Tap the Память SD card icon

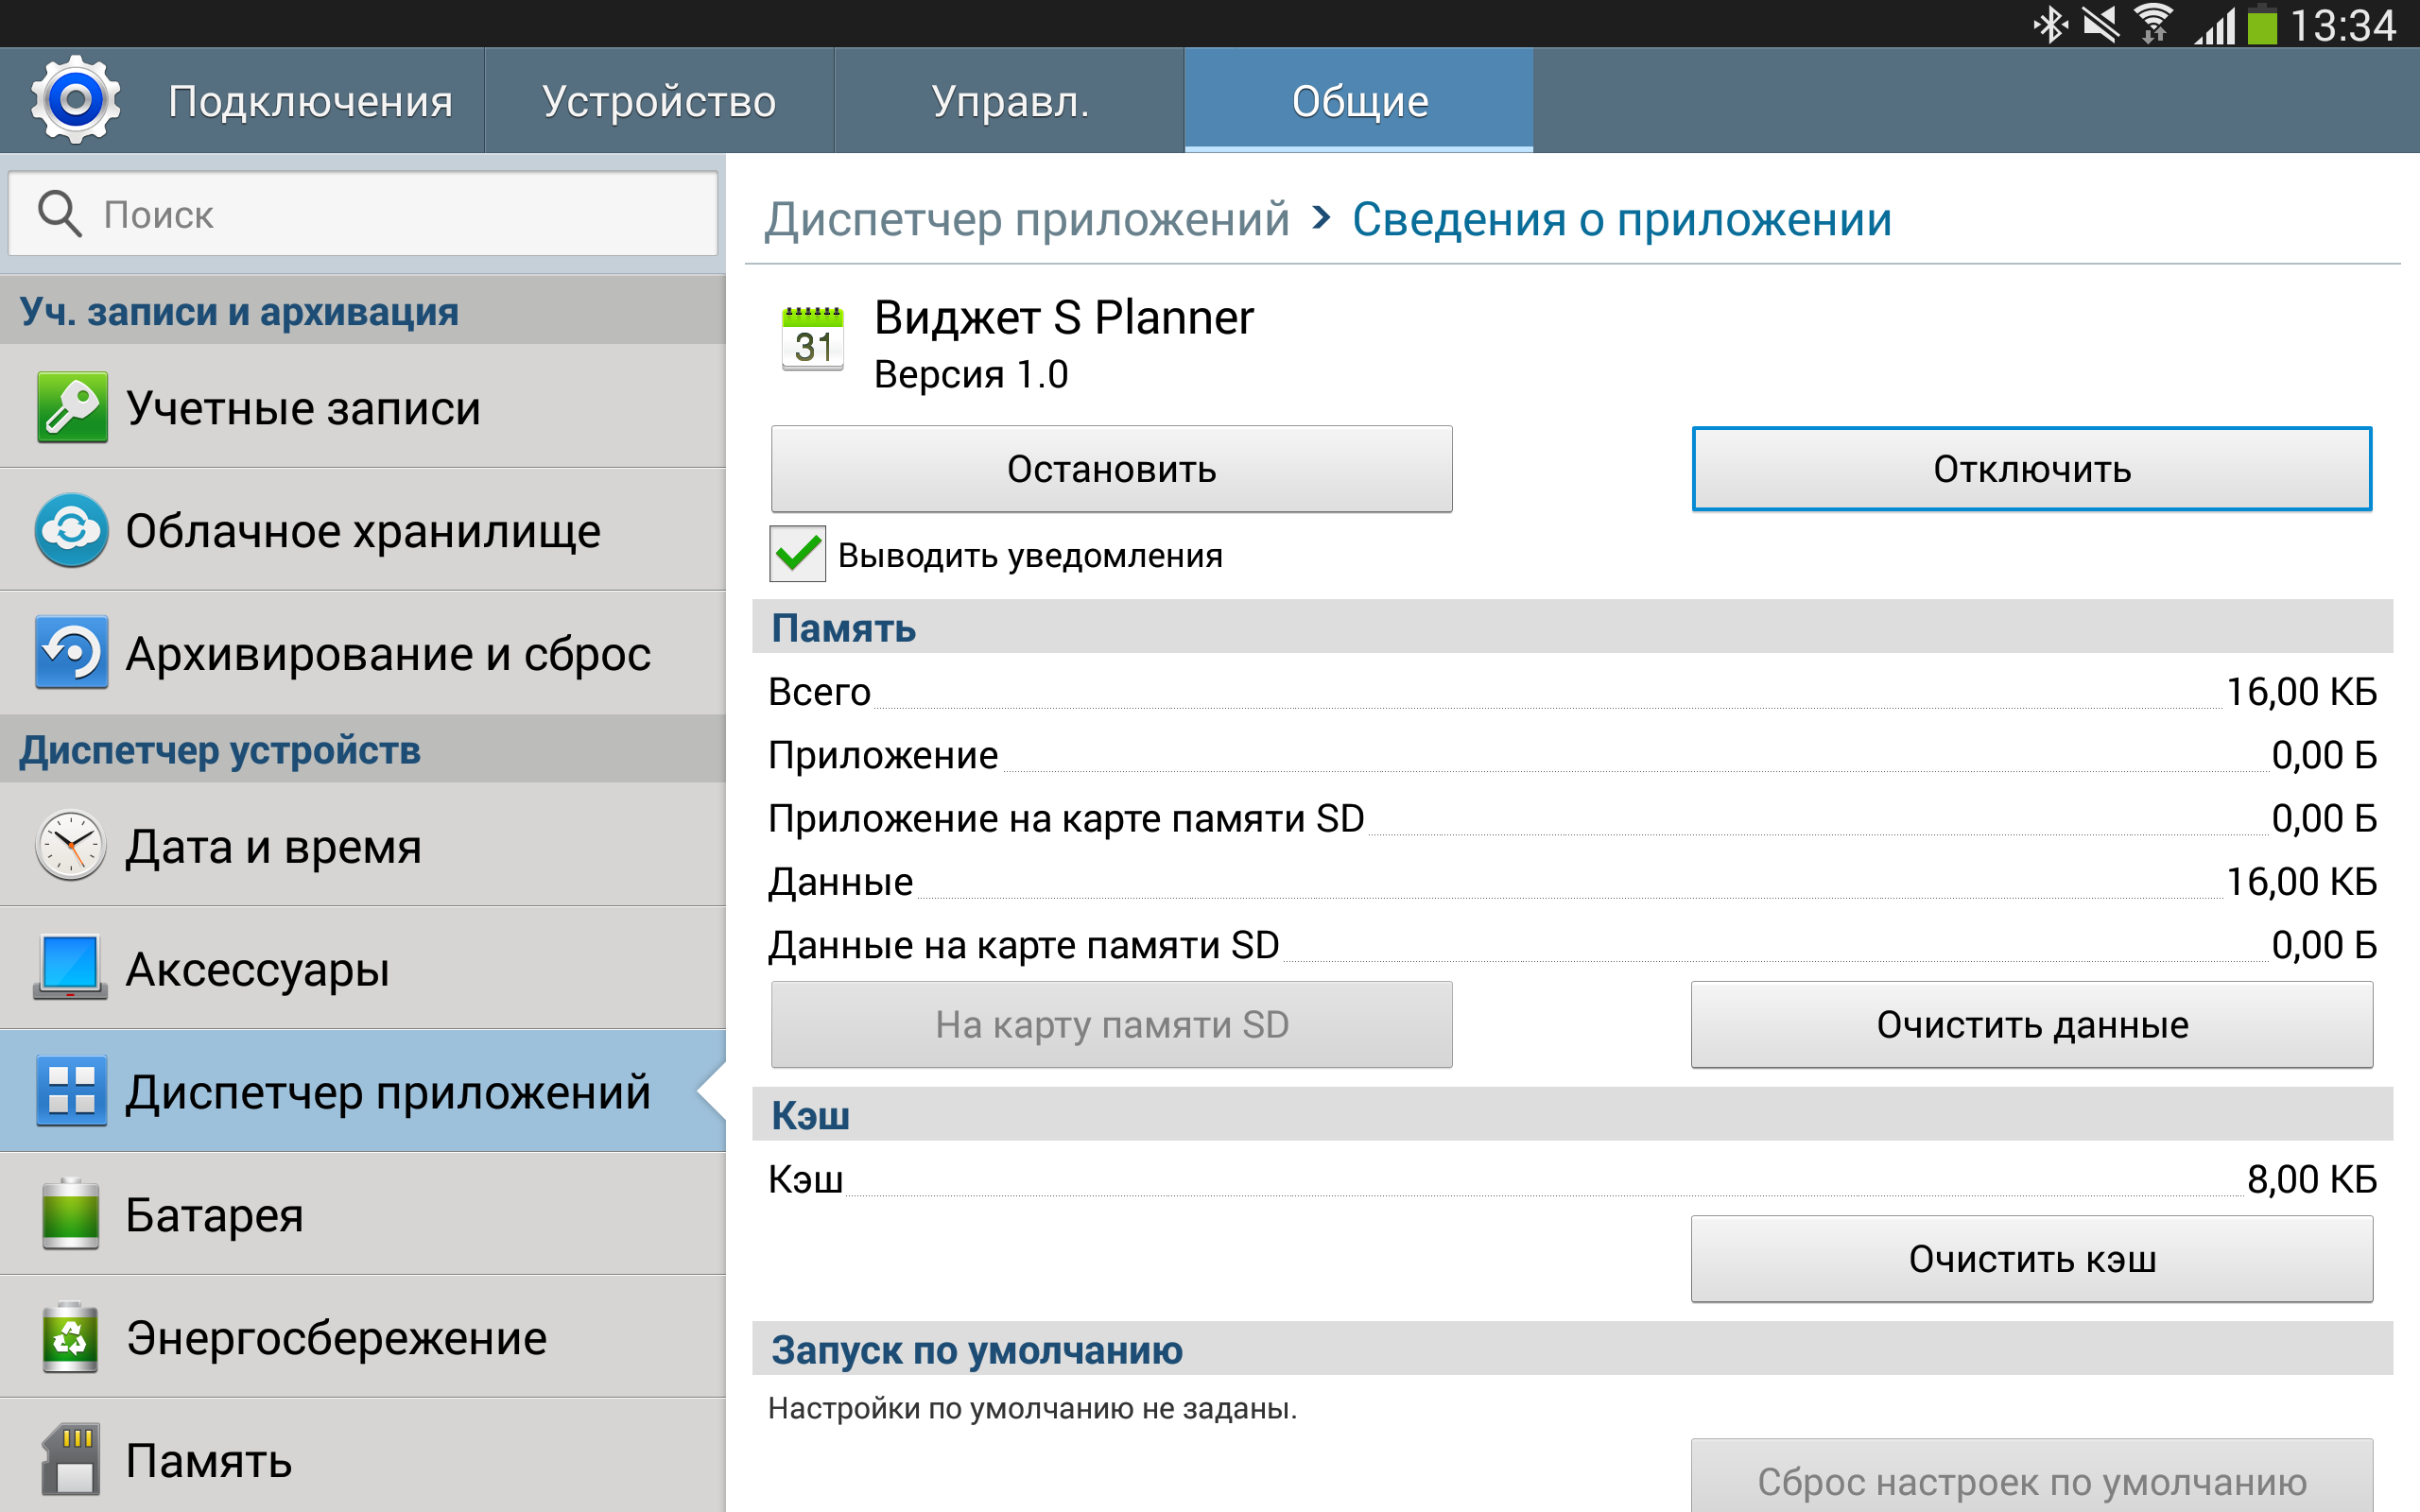70,1460
